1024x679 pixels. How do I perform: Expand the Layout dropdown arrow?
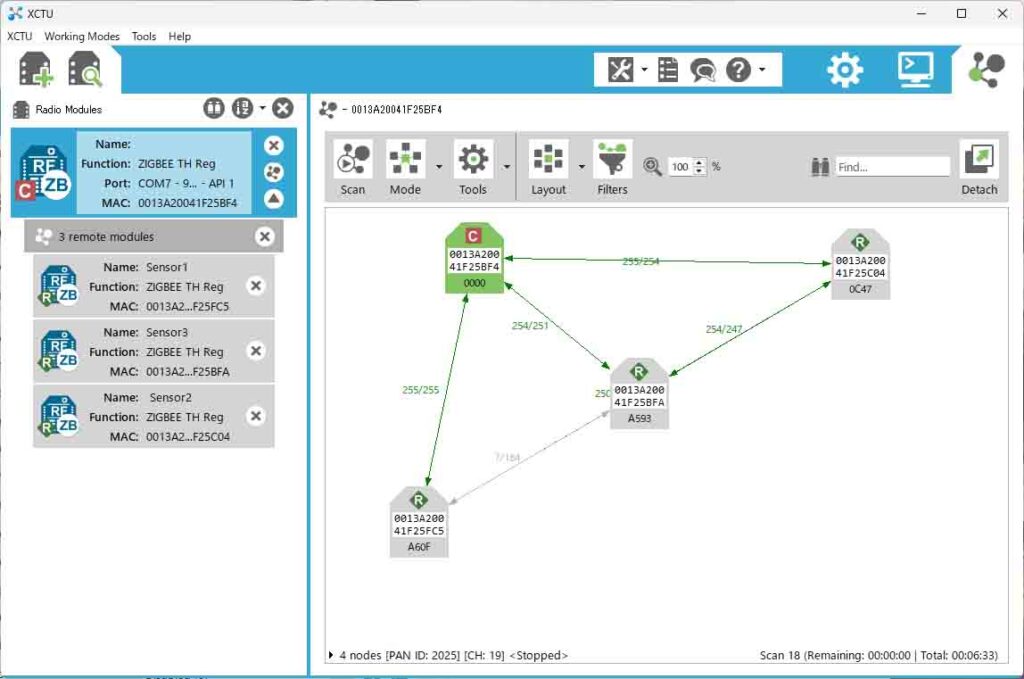pyautogui.click(x=581, y=167)
